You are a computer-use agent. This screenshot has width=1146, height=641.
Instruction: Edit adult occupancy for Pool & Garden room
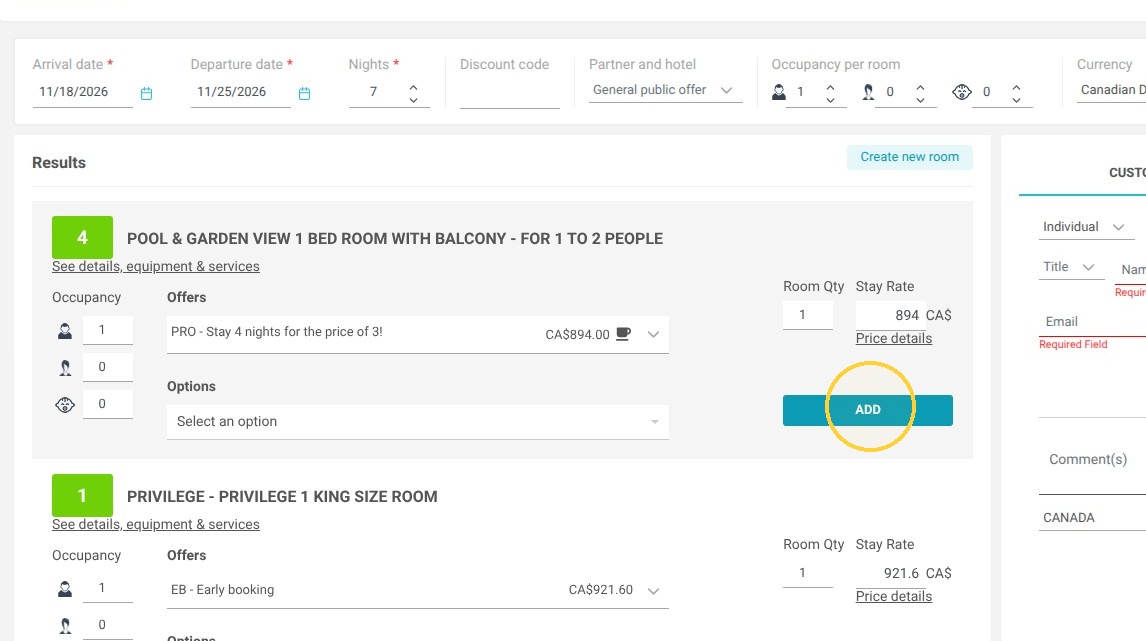[x=107, y=330]
